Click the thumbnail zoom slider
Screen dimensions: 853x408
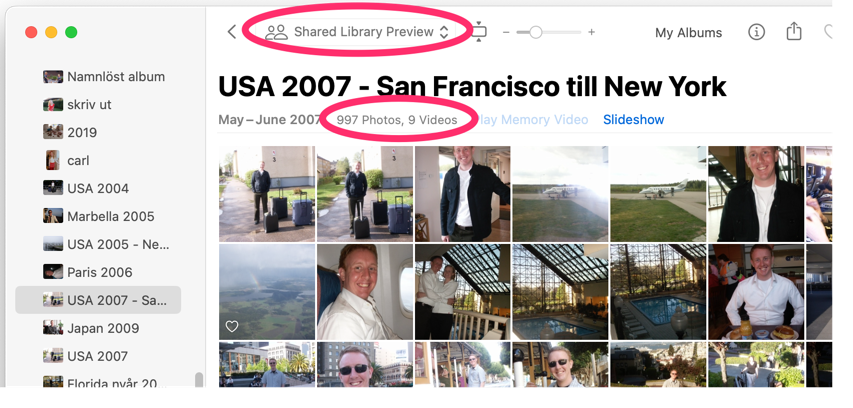549,33
